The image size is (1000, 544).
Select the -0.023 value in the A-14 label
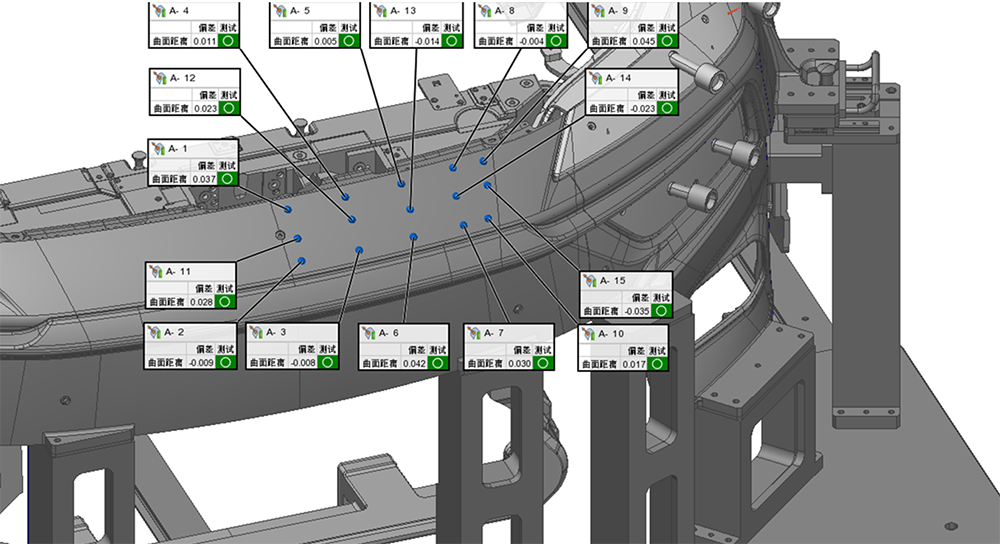[x=640, y=108]
